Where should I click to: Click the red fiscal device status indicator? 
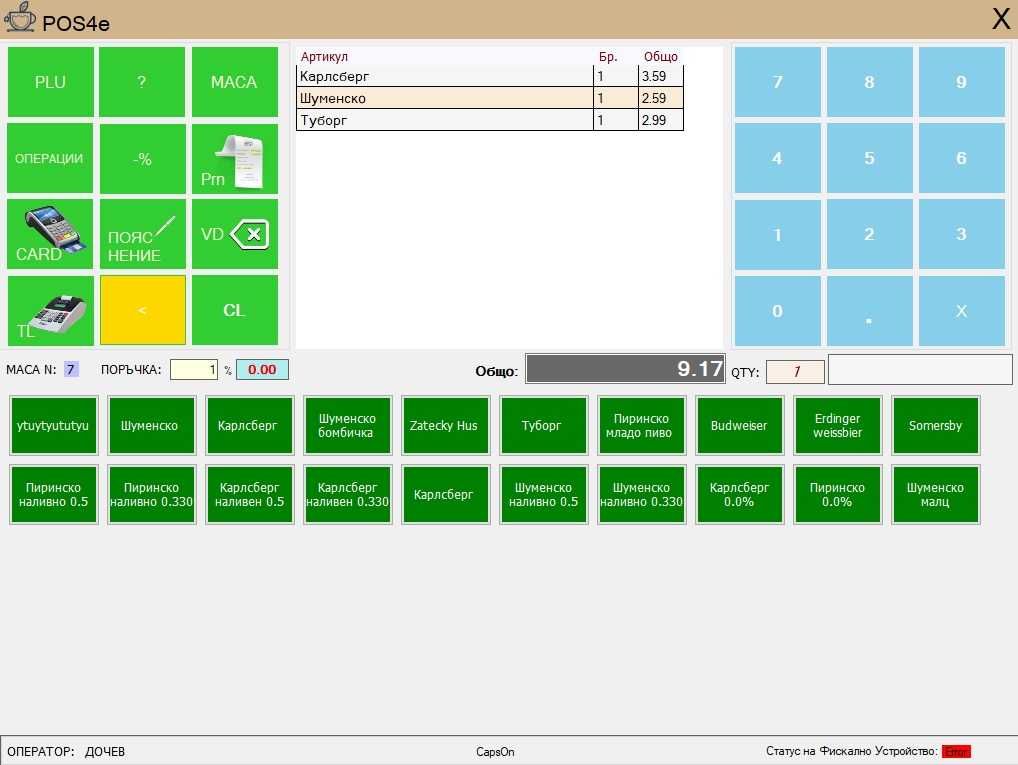pyautogui.click(x=956, y=751)
